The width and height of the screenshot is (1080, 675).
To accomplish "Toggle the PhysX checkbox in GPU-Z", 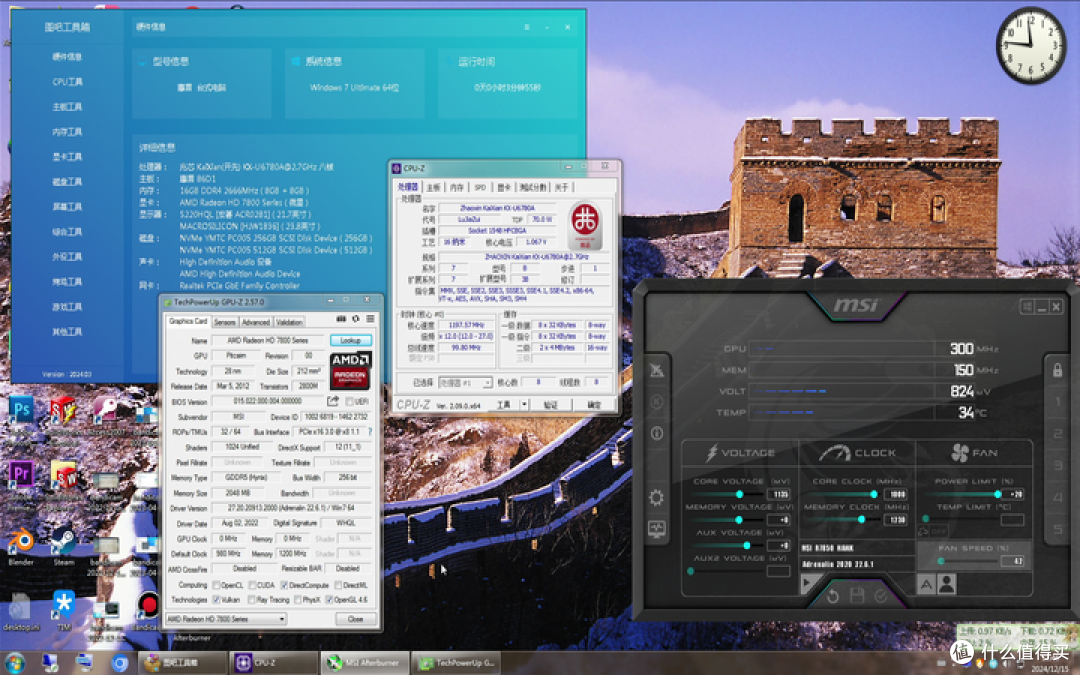I will pos(298,600).
